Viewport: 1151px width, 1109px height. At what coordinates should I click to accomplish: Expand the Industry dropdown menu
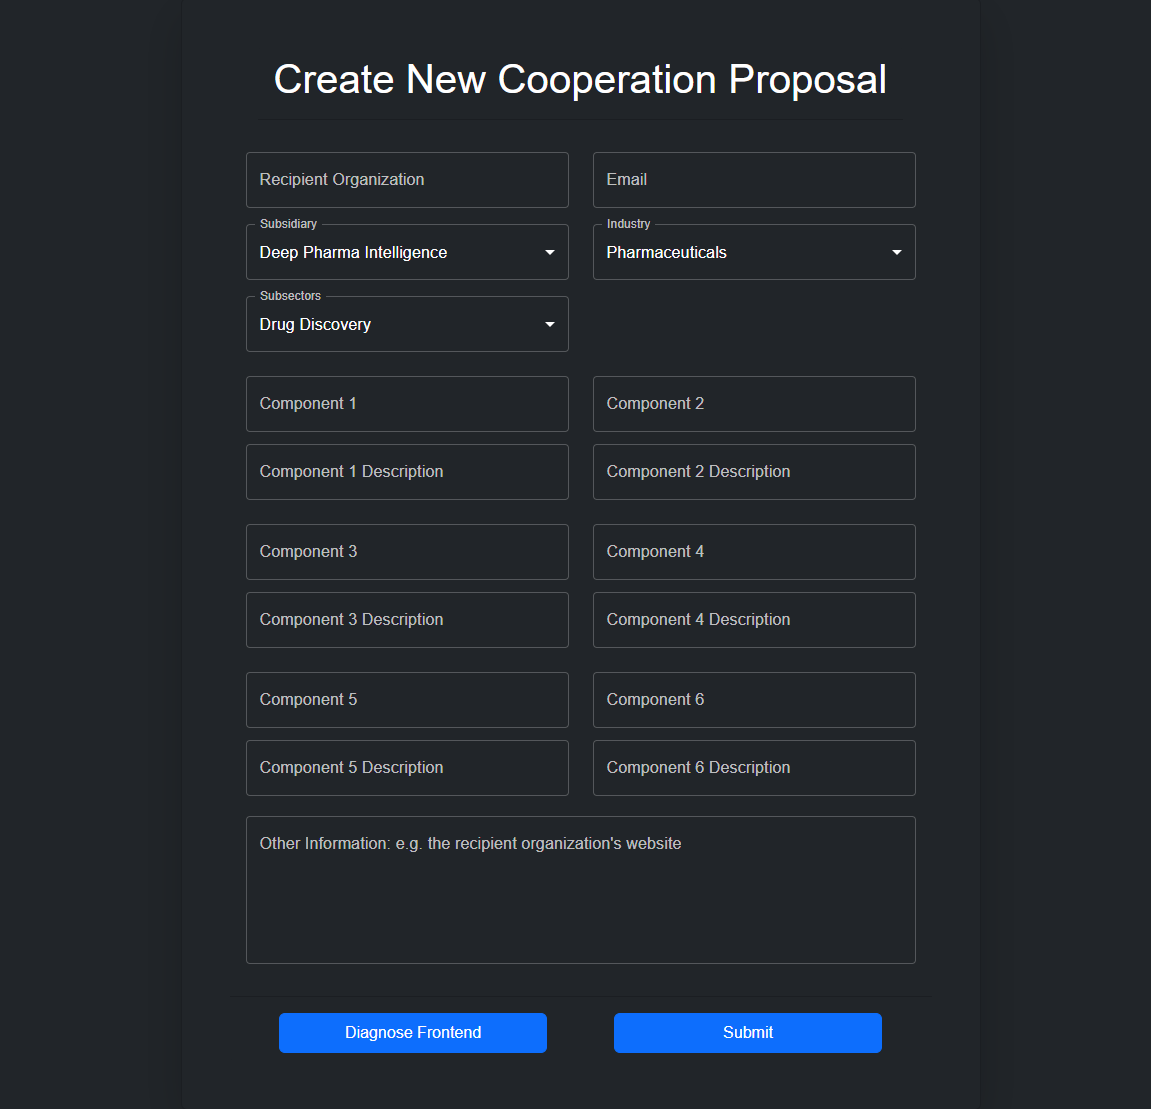tap(754, 252)
